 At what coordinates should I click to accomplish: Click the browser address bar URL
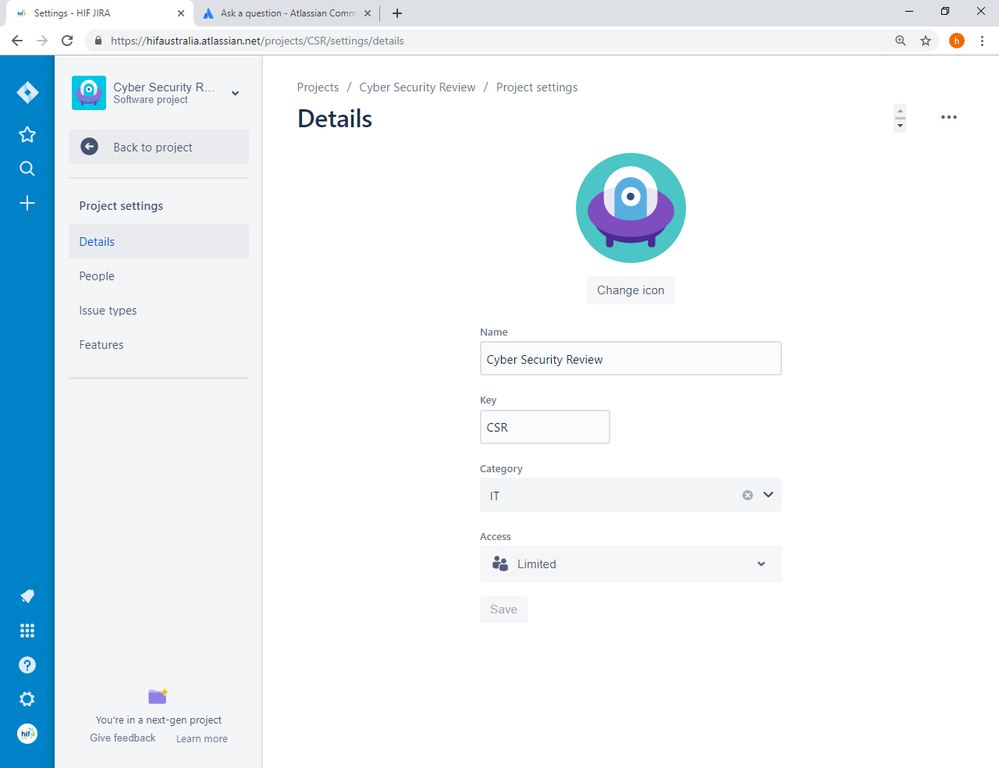257,41
